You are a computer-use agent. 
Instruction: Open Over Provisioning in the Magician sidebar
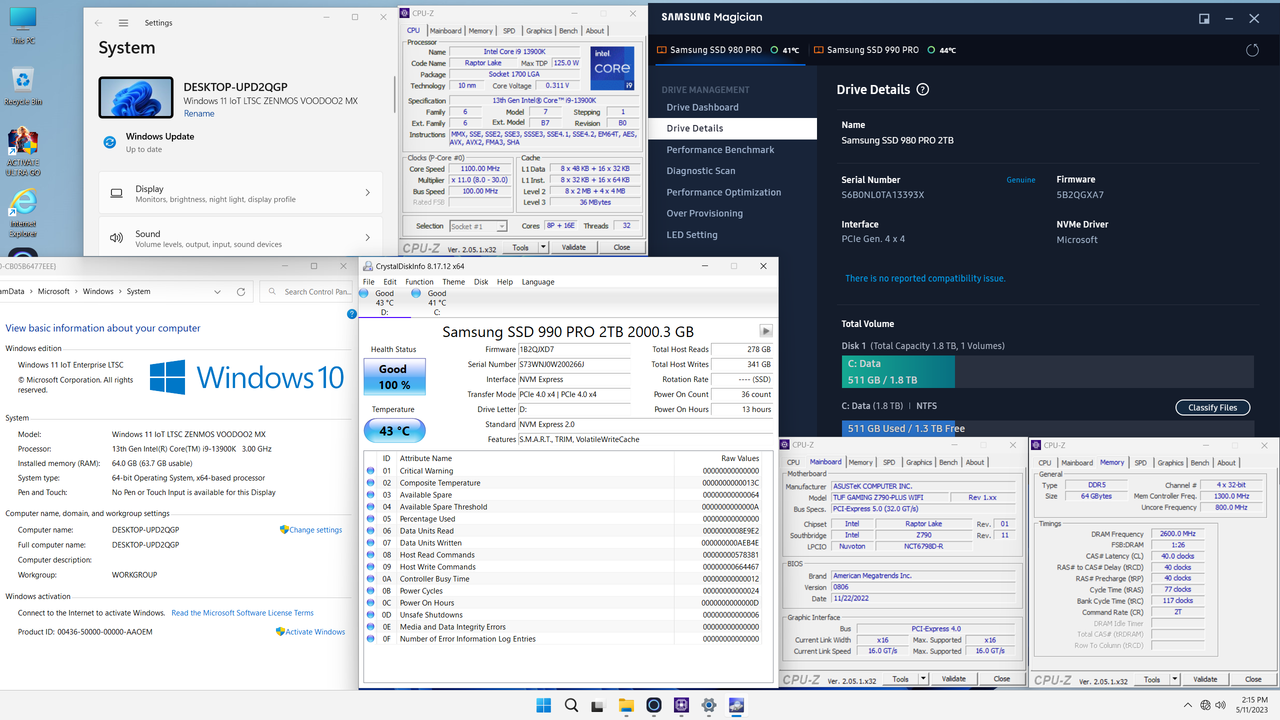pos(705,213)
